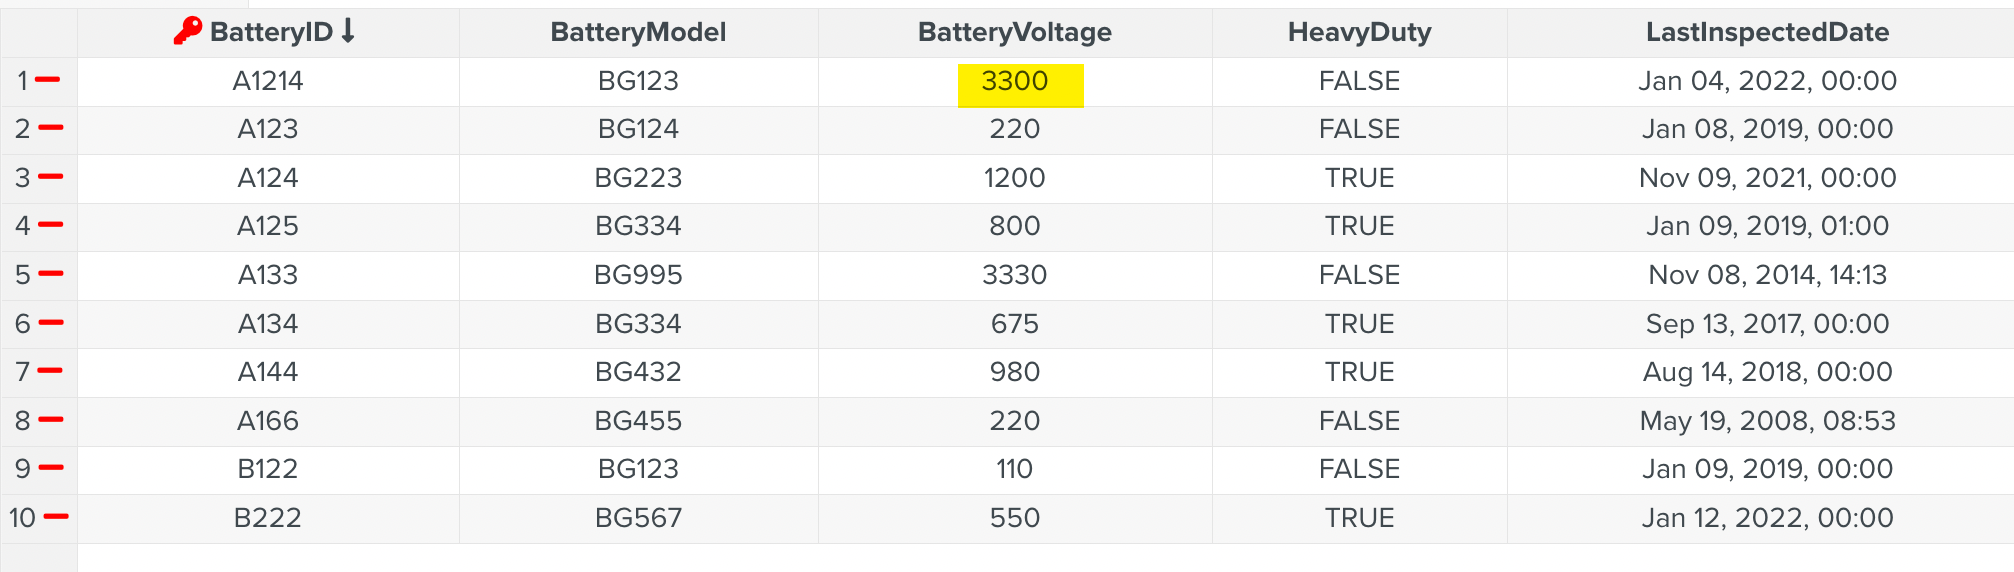Delete row 7 via red minus icon

[51, 371]
